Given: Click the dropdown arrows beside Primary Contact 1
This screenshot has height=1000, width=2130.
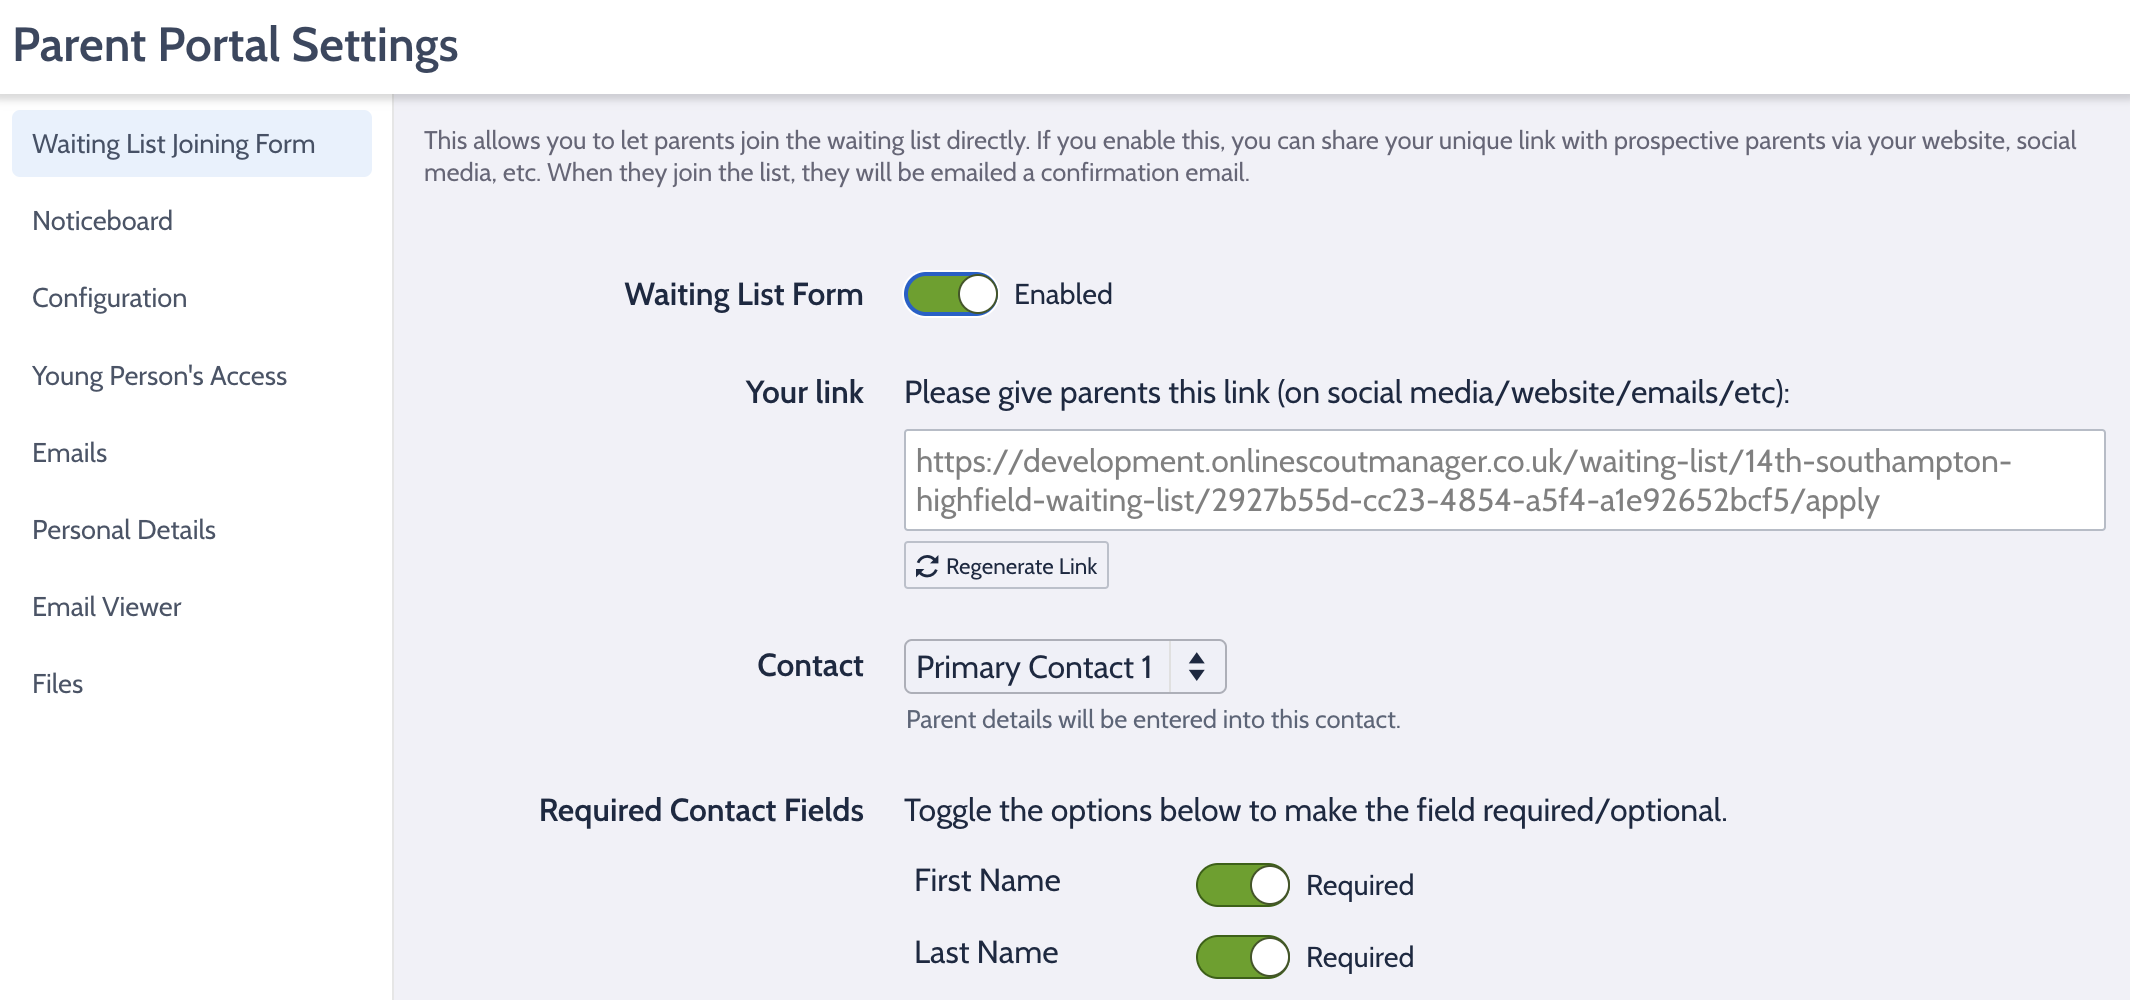Looking at the screenshot, I should tap(1197, 666).
